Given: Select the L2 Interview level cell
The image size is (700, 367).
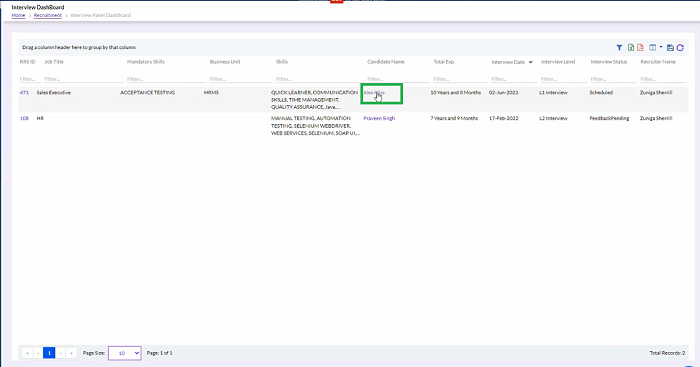Looking at the screenshot, I should point(553,118).
